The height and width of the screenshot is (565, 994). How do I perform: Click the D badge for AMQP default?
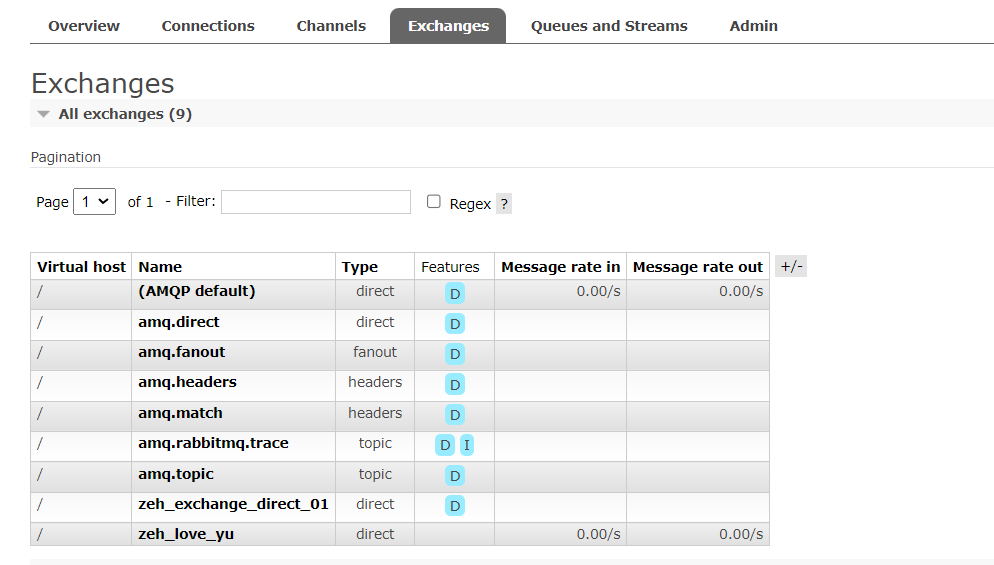(x=455, y=293)
